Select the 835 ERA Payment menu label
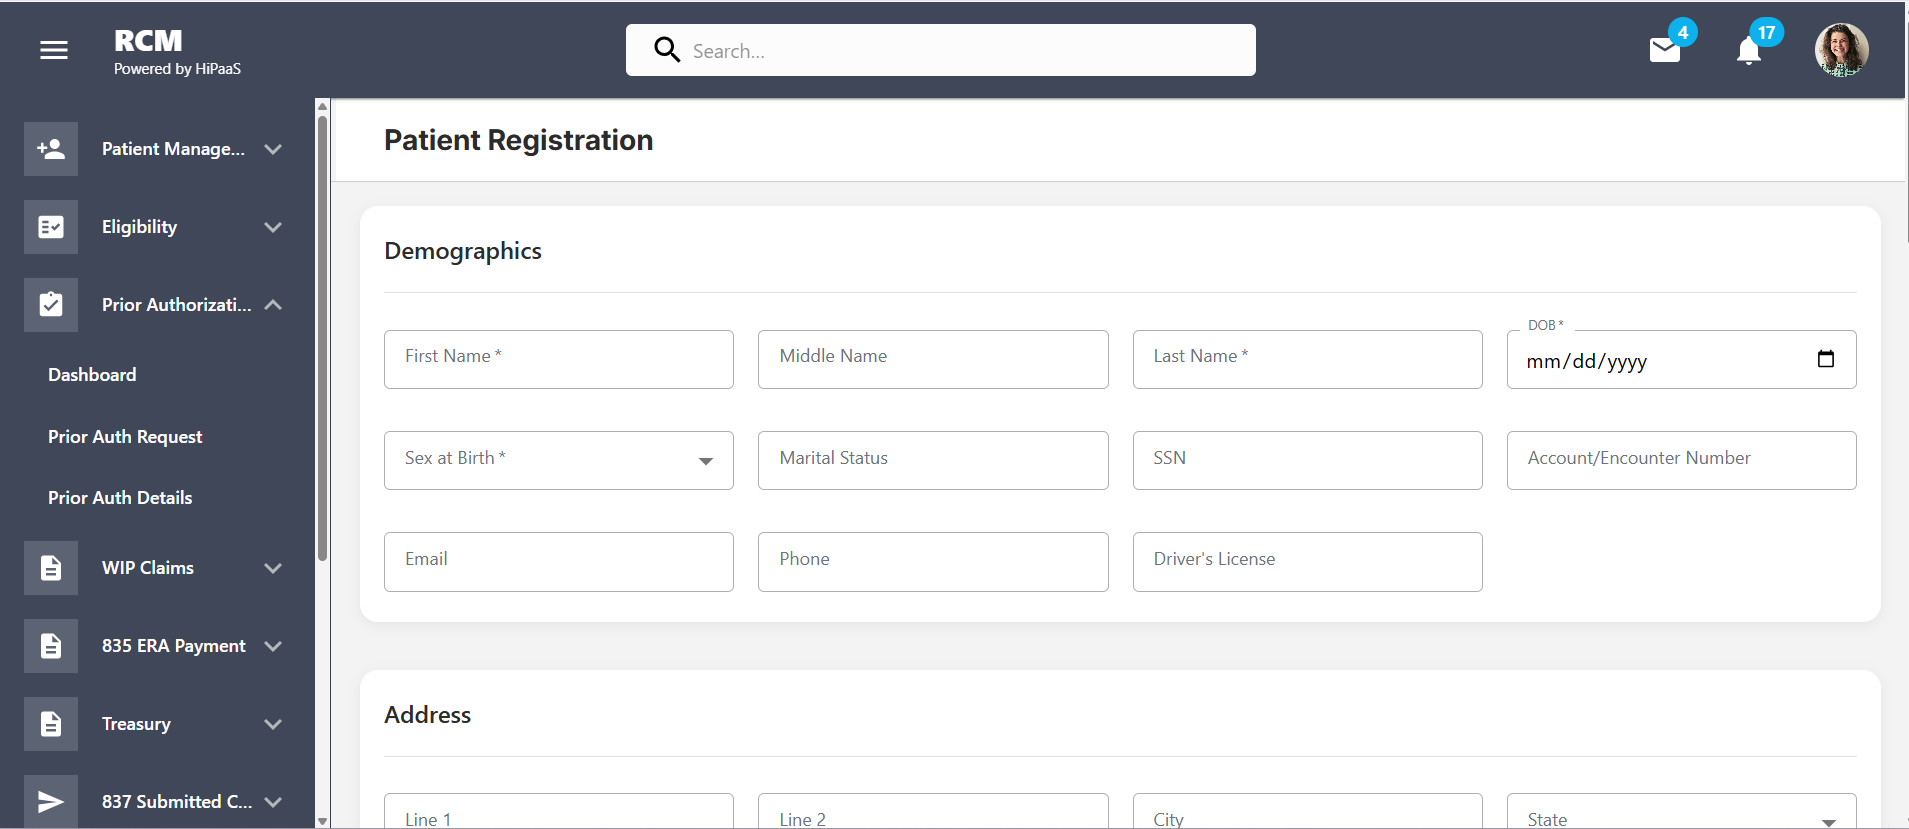The width and height of the screenshot is (1909, 829). click(x=173, y=646)
